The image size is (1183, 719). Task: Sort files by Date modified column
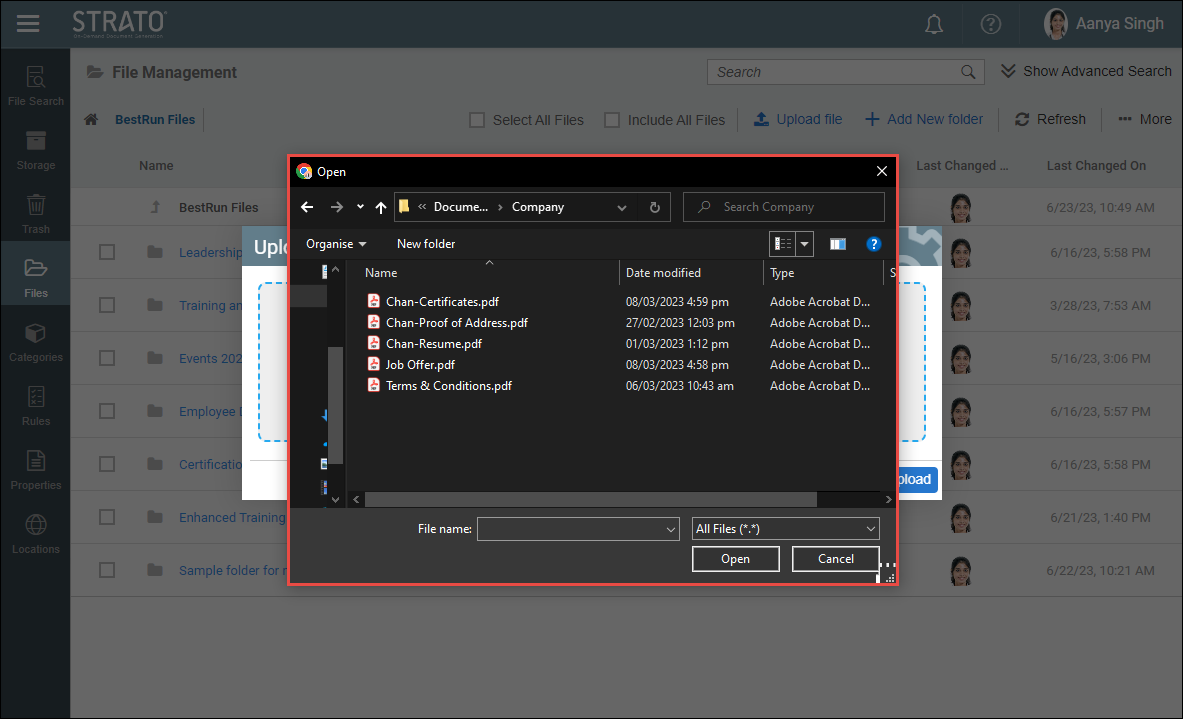coord(663,273)
